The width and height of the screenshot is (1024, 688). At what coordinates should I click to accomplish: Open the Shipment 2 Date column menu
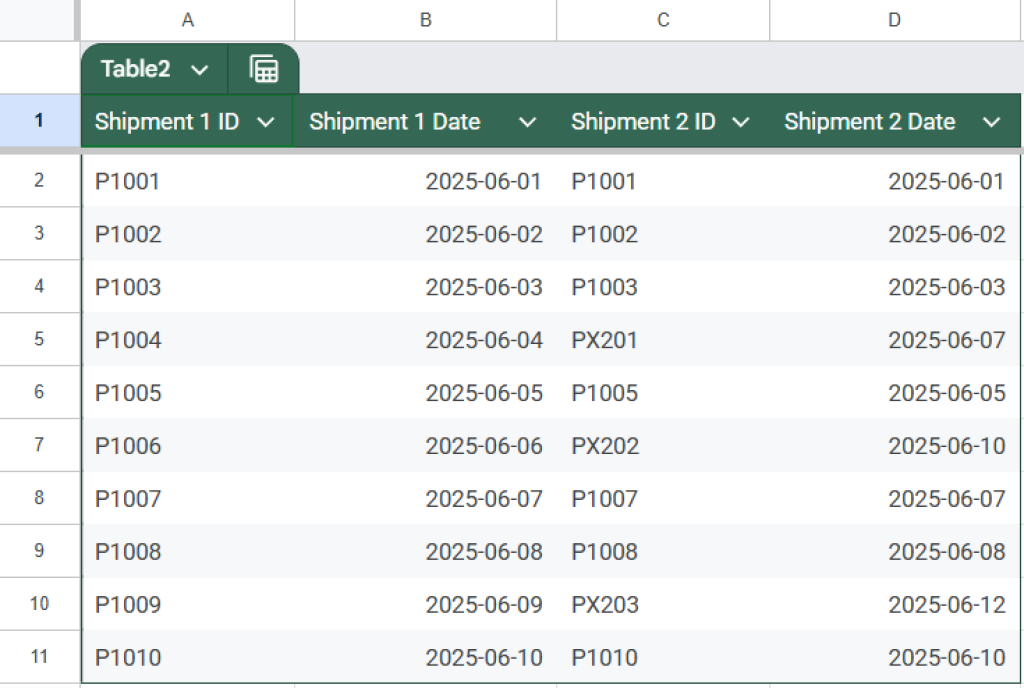pyautogui.click(x=992, y=121)
